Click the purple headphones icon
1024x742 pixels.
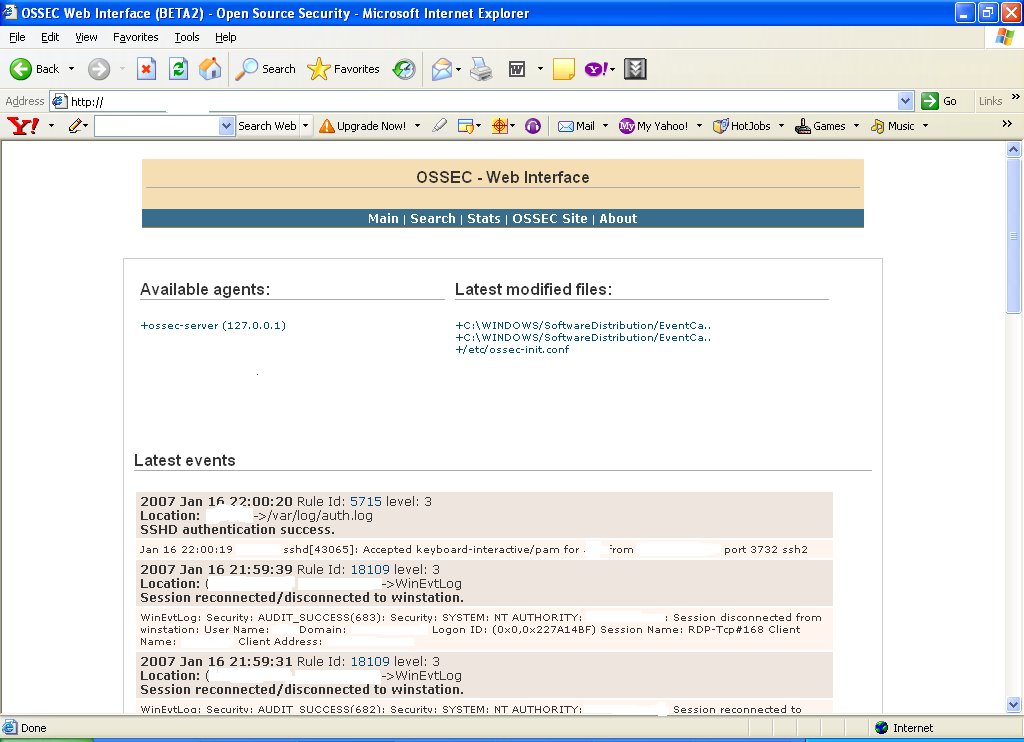[533, 125]
